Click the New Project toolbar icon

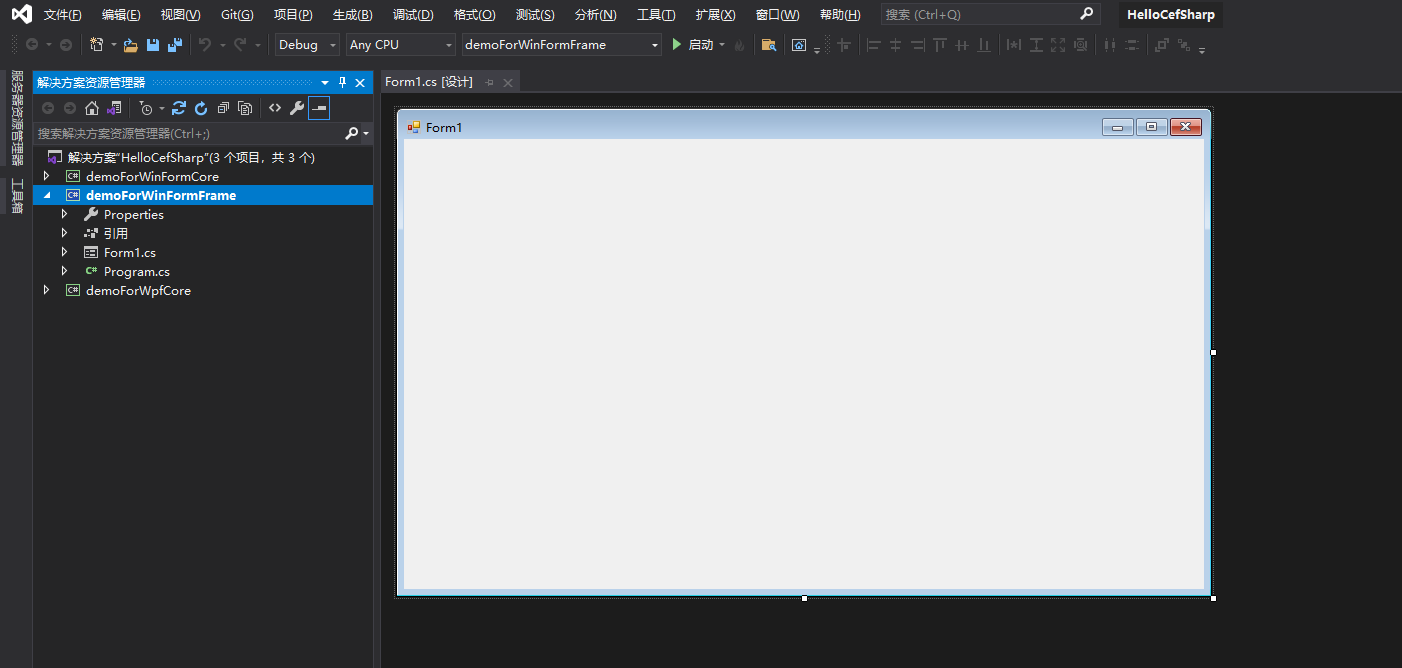(96, 45)
